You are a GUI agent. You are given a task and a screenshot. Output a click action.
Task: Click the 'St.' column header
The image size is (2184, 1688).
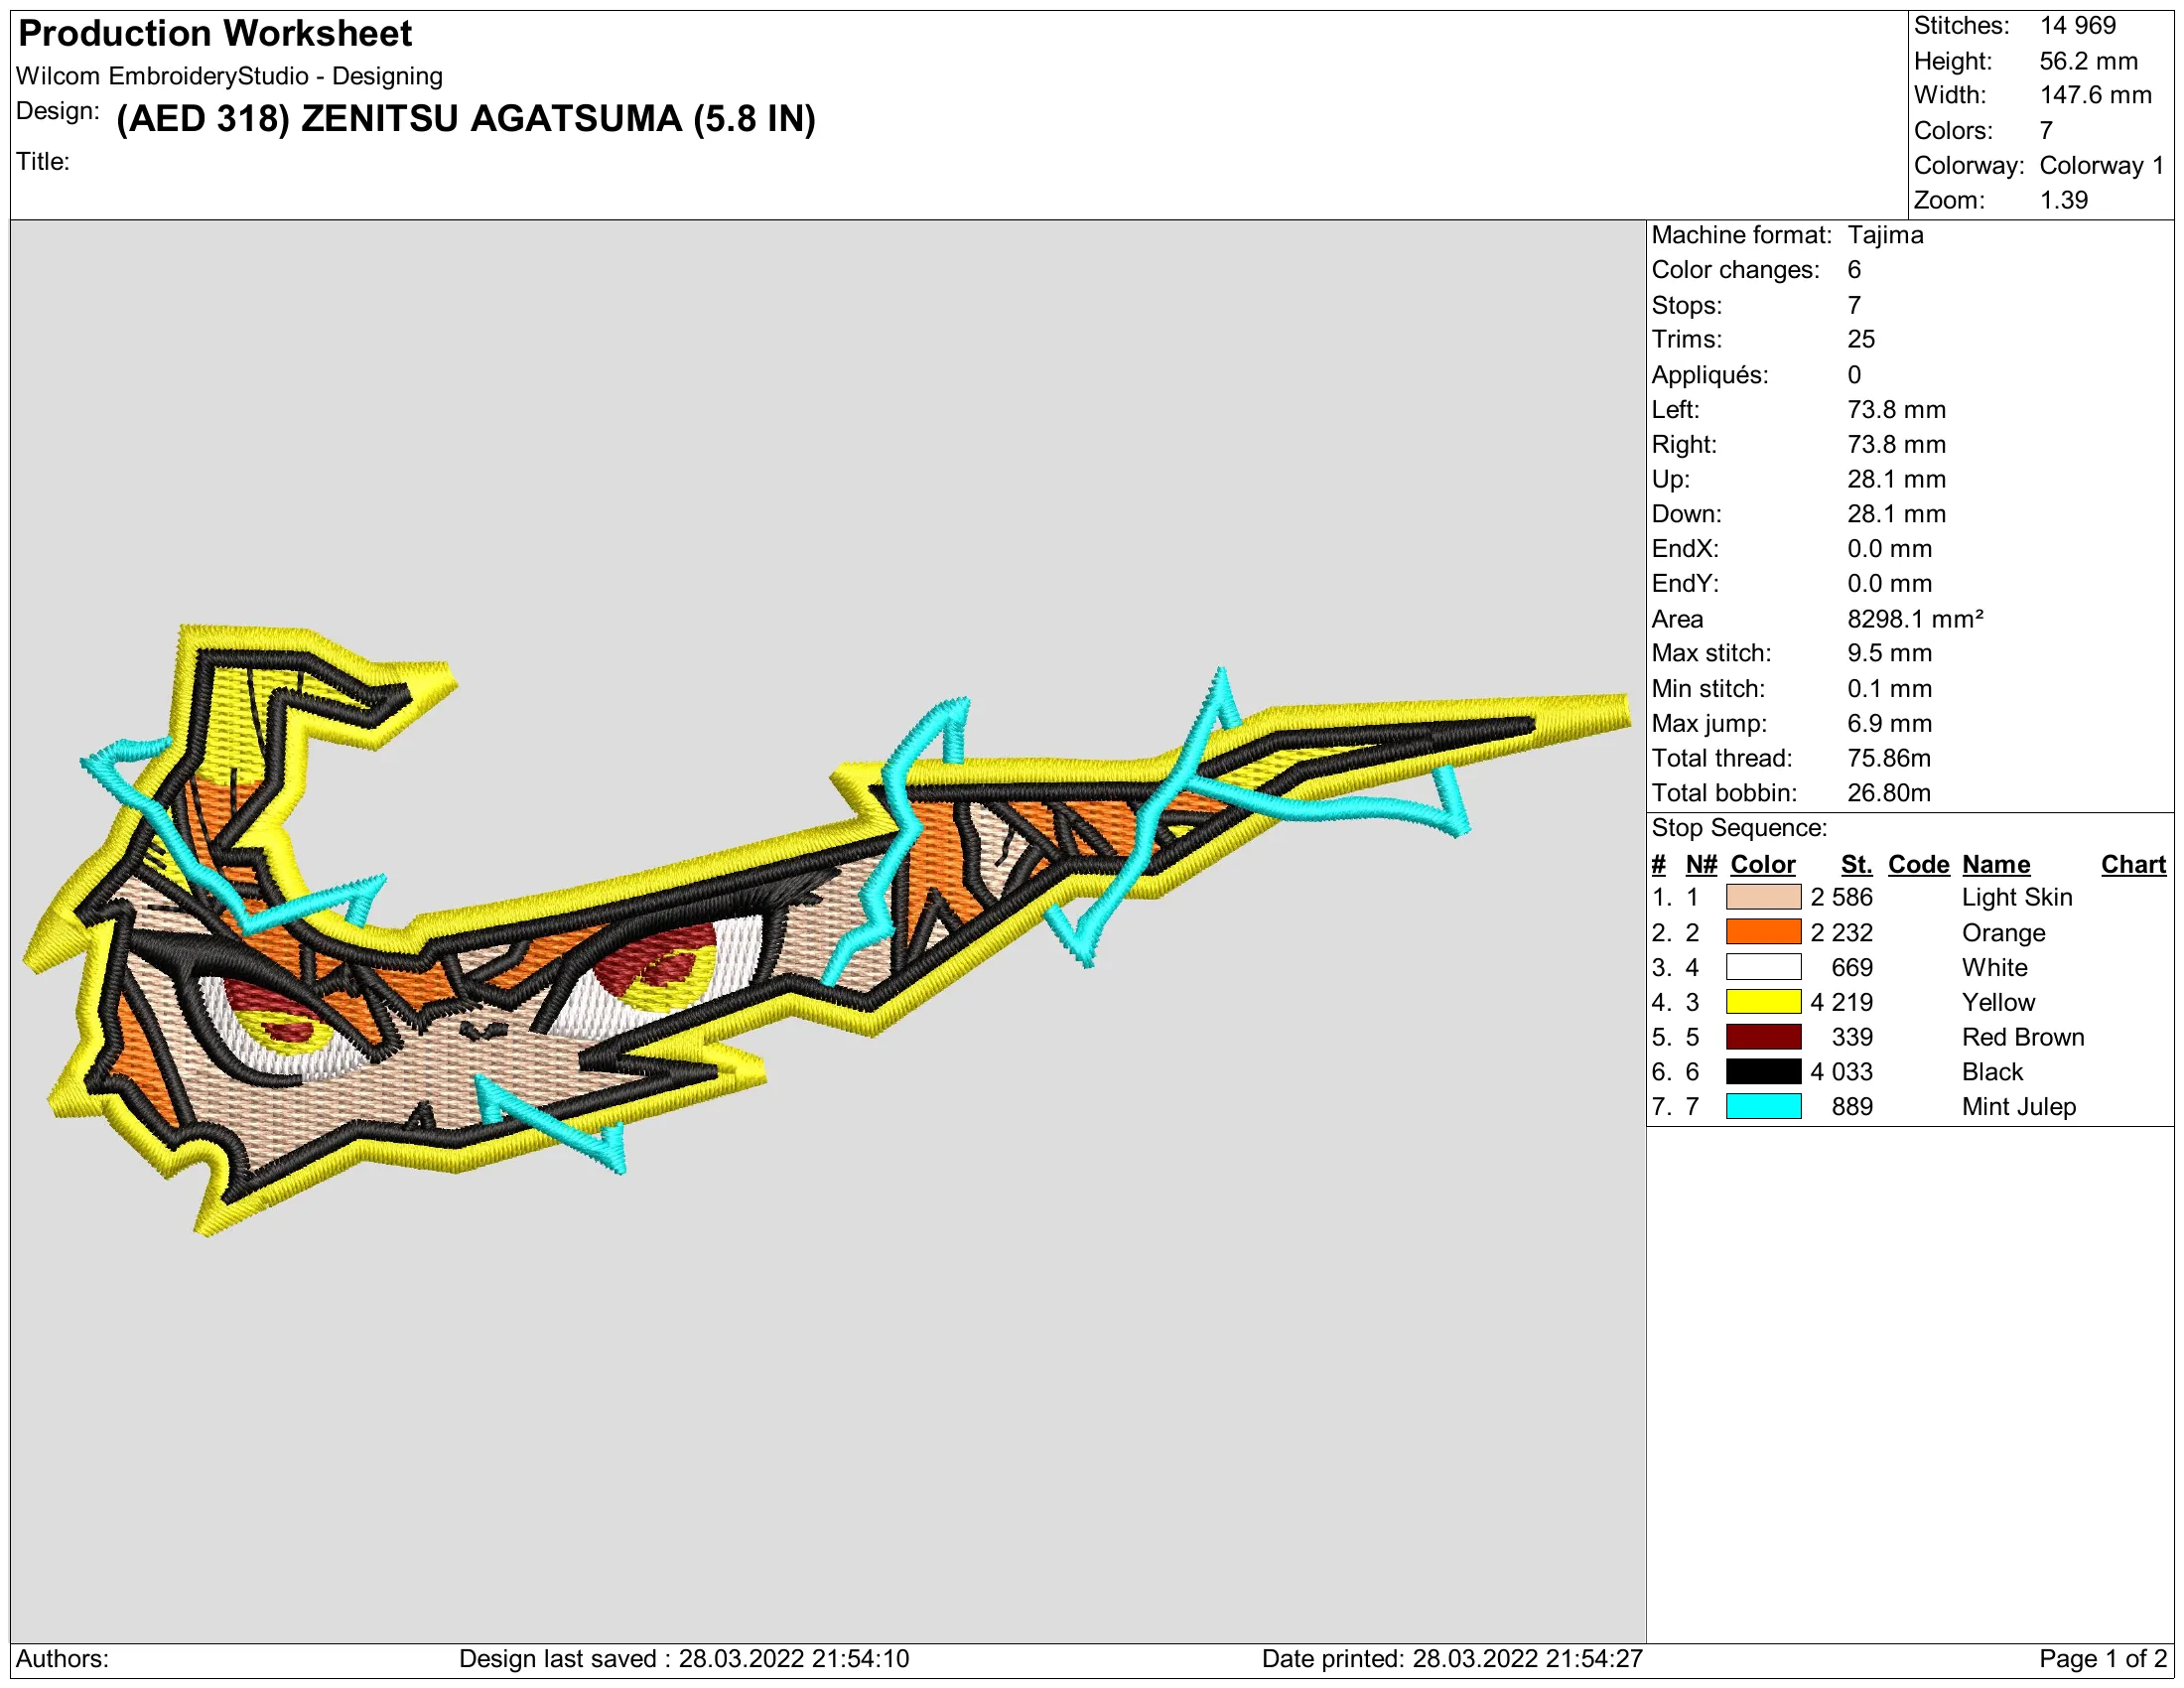click(x=1857, y=864)
